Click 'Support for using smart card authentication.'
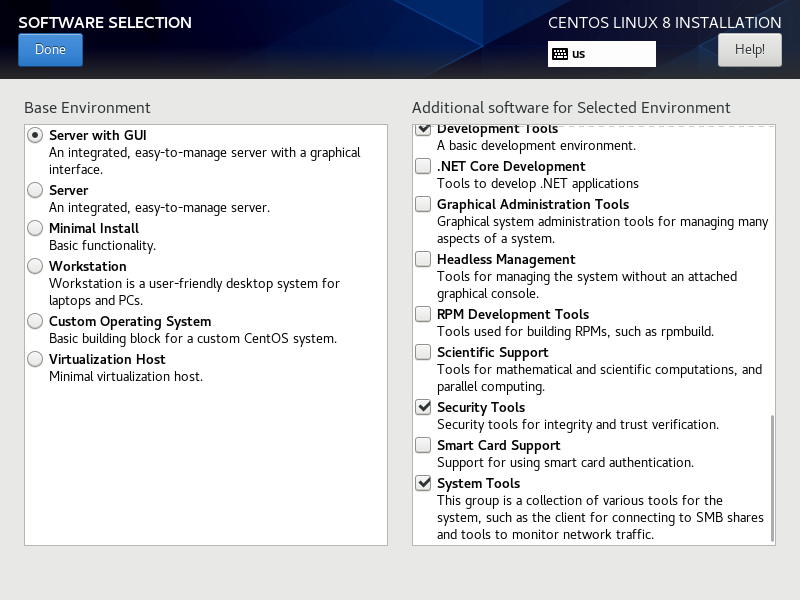This screenshot has height=600, width=800. 565,463
